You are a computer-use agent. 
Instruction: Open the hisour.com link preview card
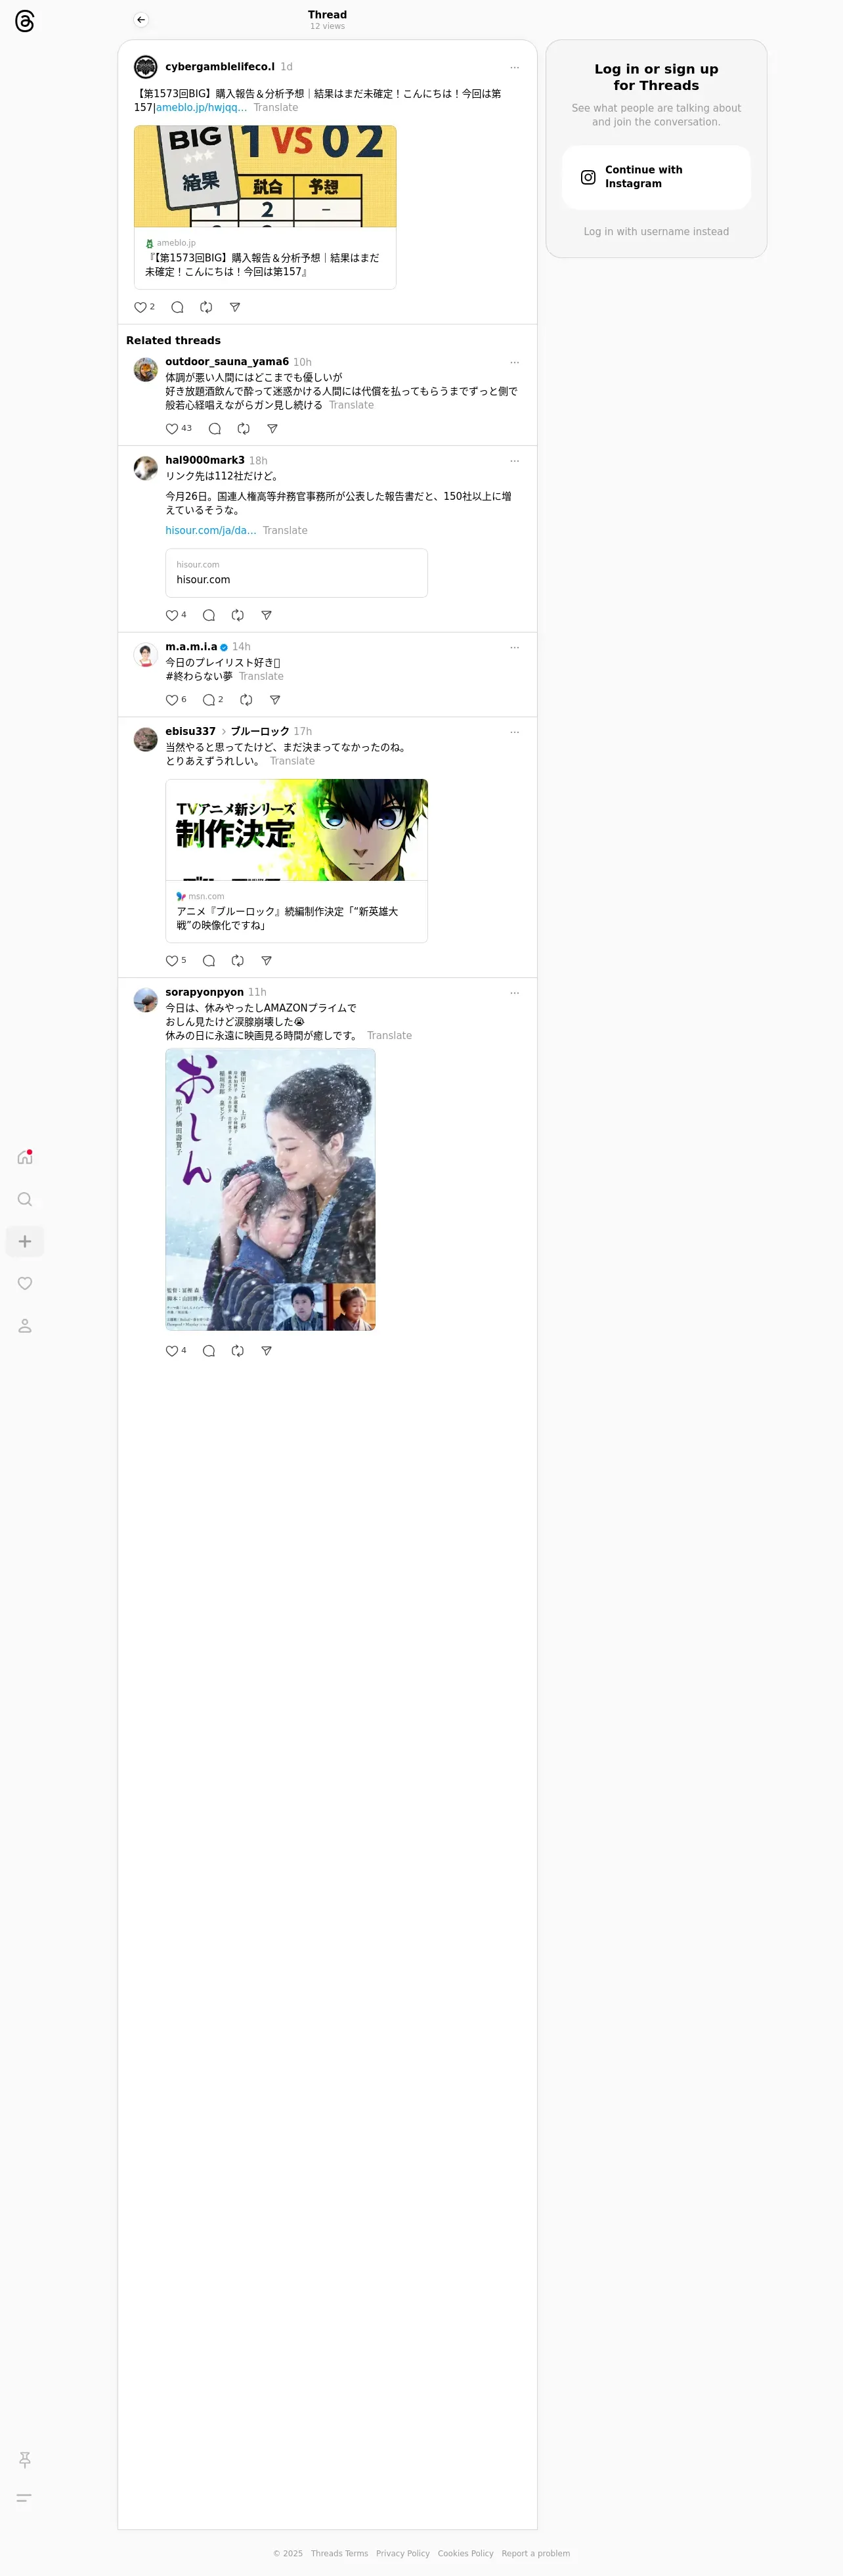(296, 573)
